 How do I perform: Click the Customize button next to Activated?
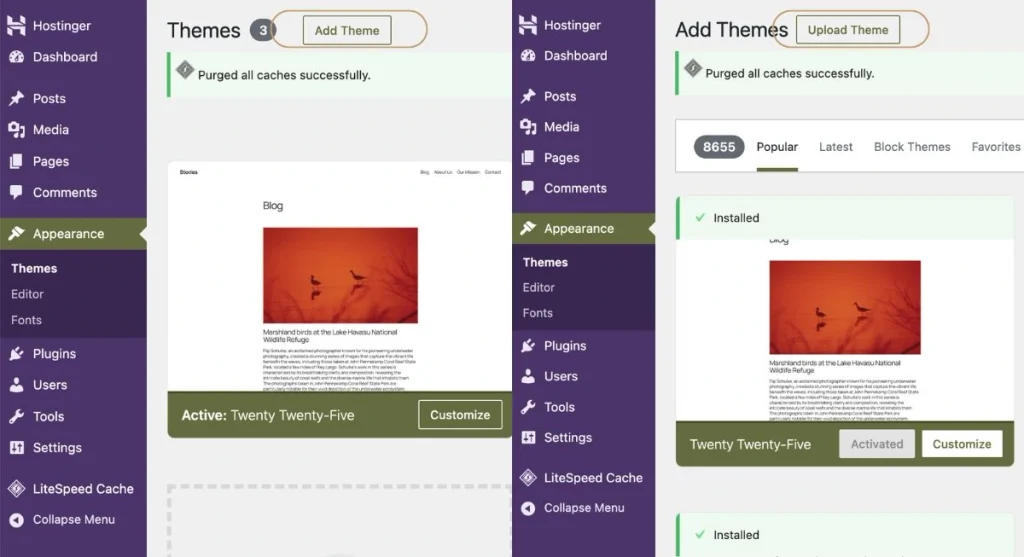click(962, 444)
